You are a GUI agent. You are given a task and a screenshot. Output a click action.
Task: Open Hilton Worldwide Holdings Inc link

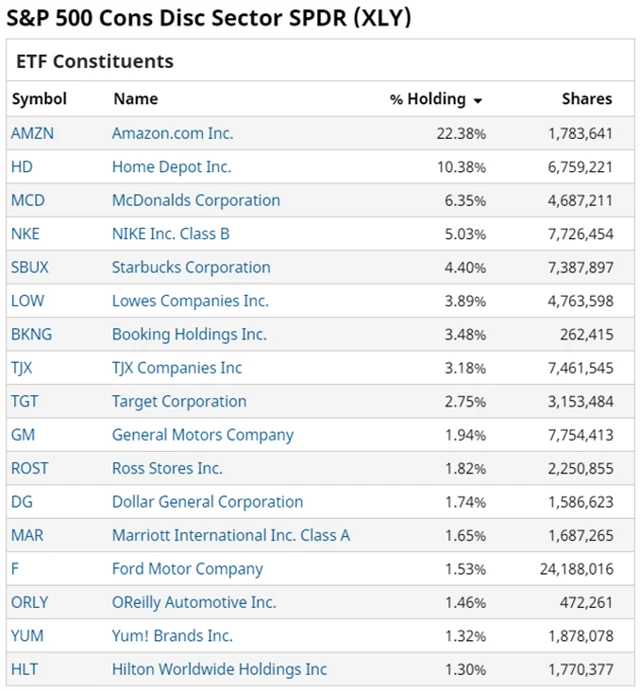pos(219,669)
